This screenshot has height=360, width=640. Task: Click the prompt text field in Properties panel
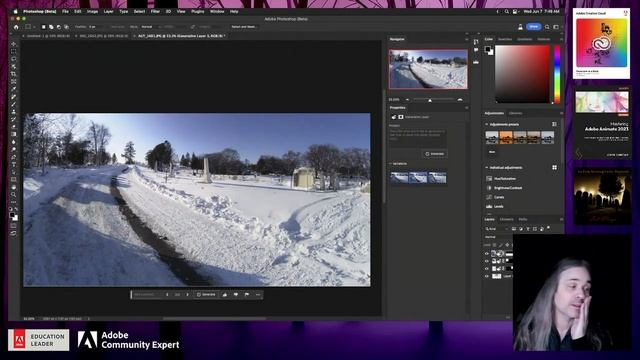(417, 138)
